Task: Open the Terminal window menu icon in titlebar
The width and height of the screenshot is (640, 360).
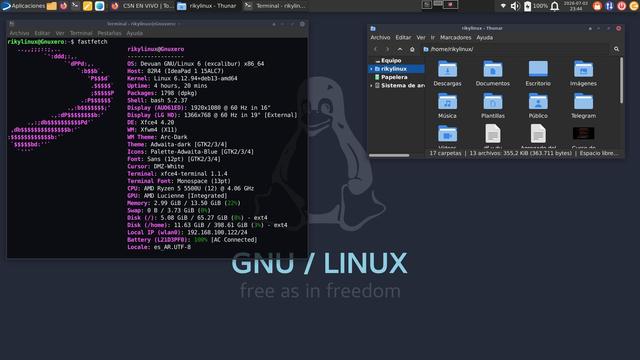Action: click(12, 24)
